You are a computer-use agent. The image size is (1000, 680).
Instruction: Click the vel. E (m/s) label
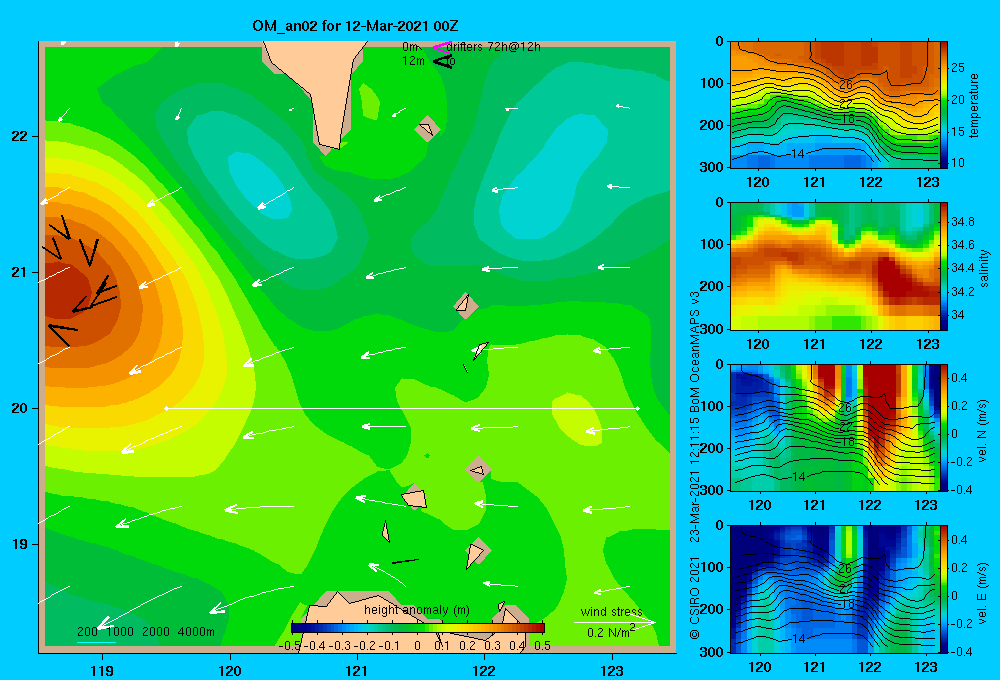point(982,592)
